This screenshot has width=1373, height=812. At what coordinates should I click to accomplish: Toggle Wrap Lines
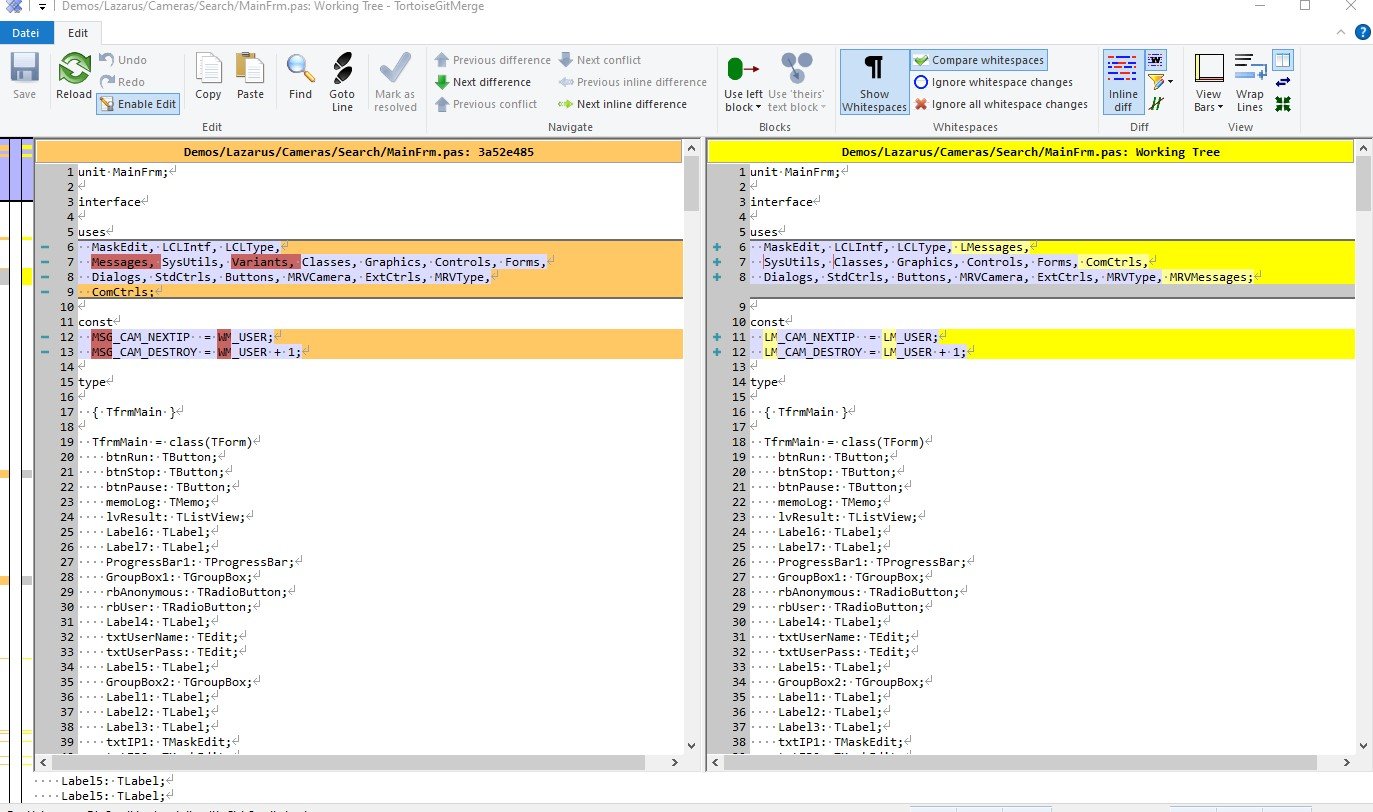coord(1249,82)
